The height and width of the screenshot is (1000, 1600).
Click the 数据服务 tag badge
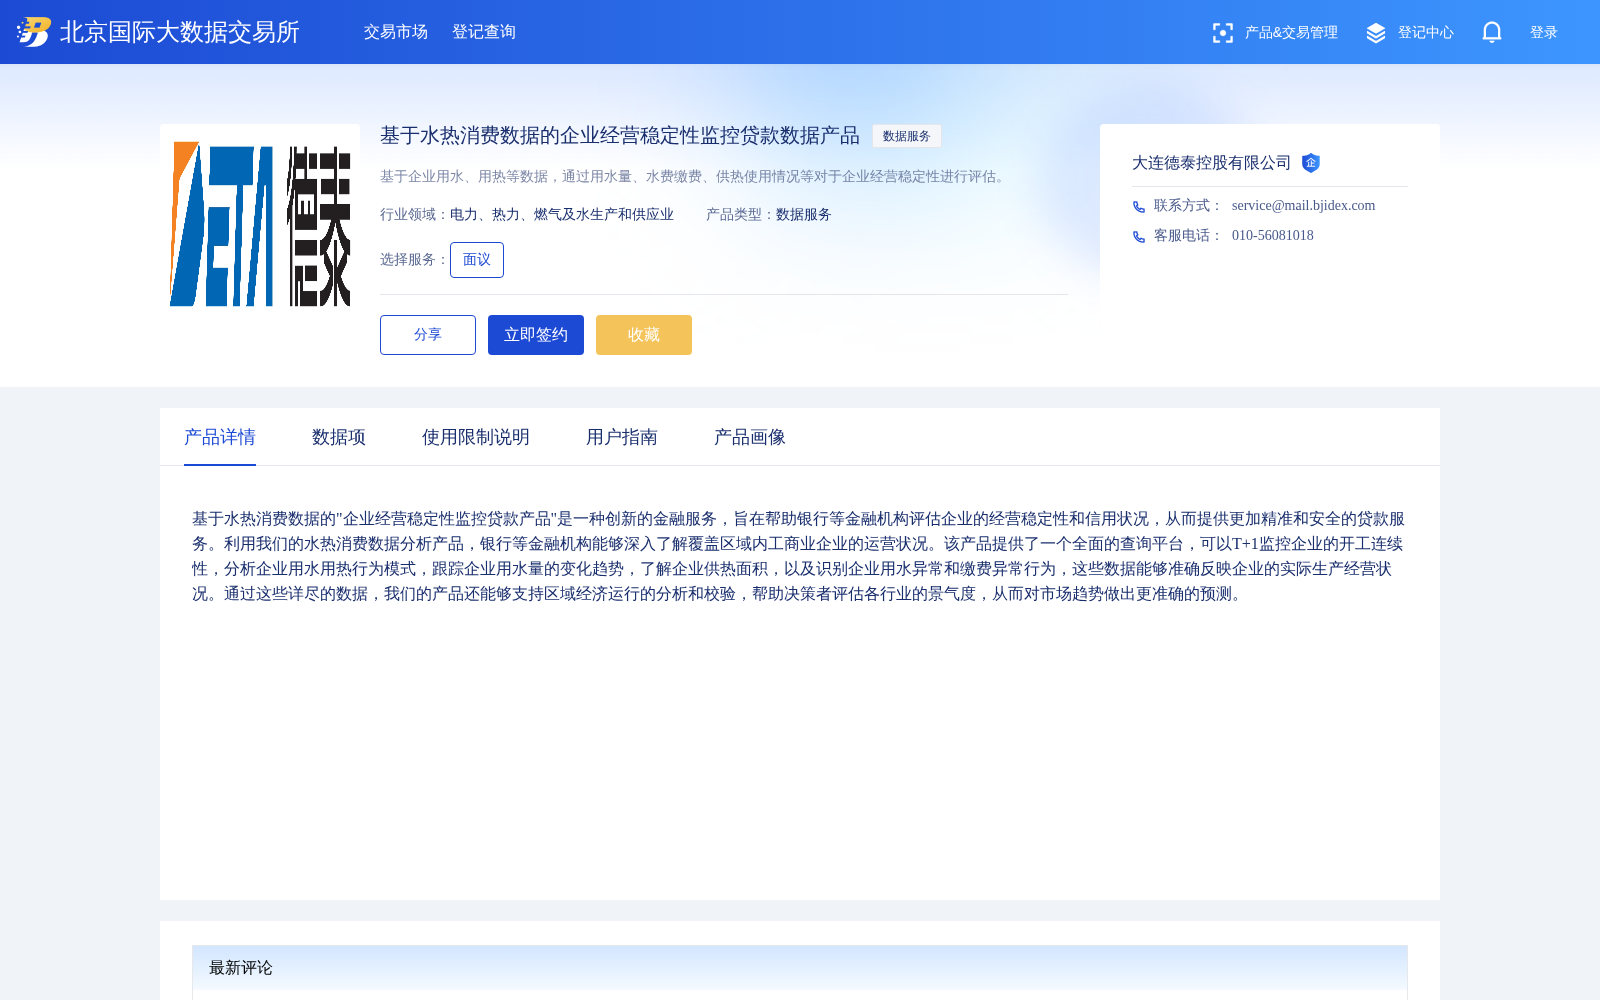[x=907, y=136]
